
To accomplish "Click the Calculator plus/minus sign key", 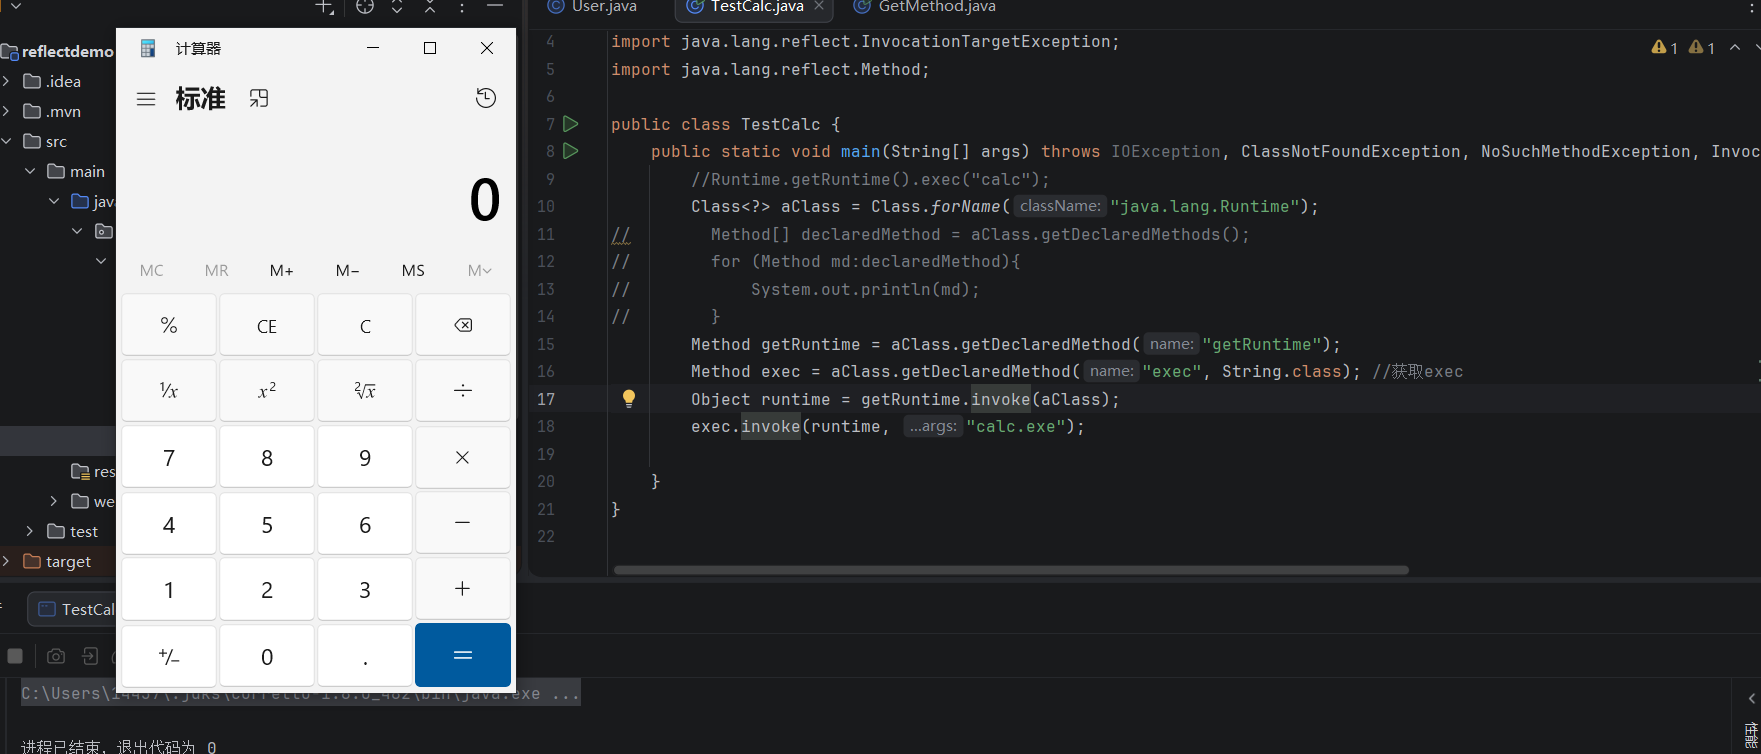I will (169, 656).
